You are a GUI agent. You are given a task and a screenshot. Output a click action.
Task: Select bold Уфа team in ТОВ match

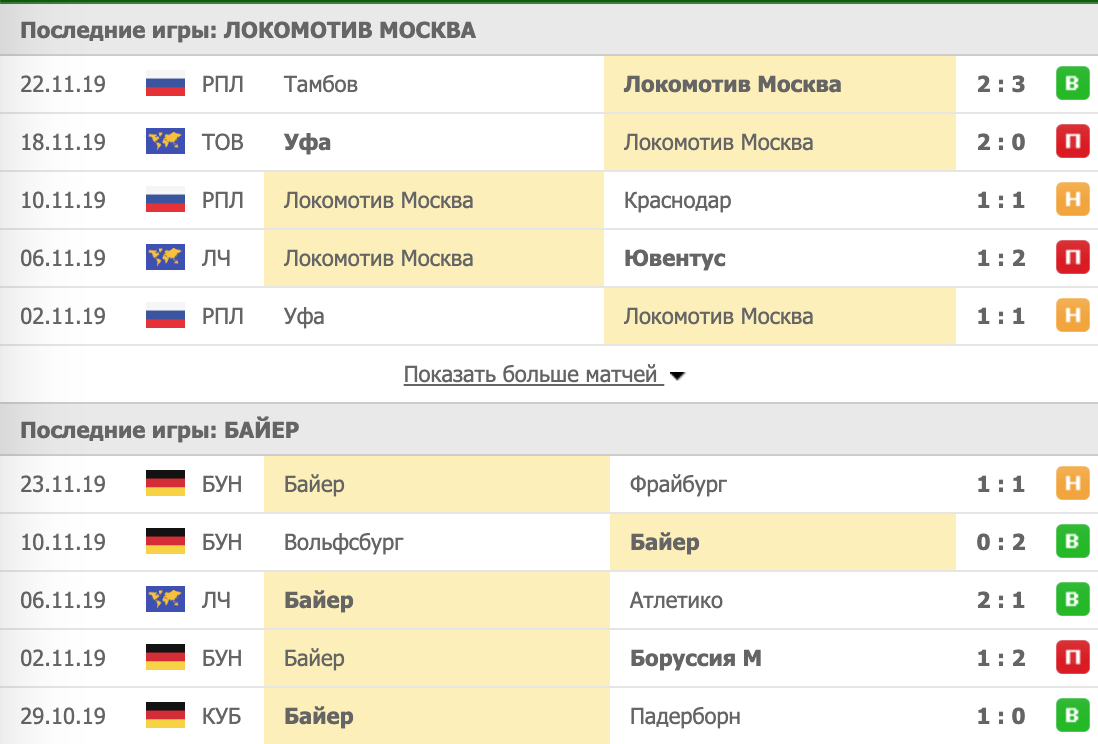(x=307, y=142)
